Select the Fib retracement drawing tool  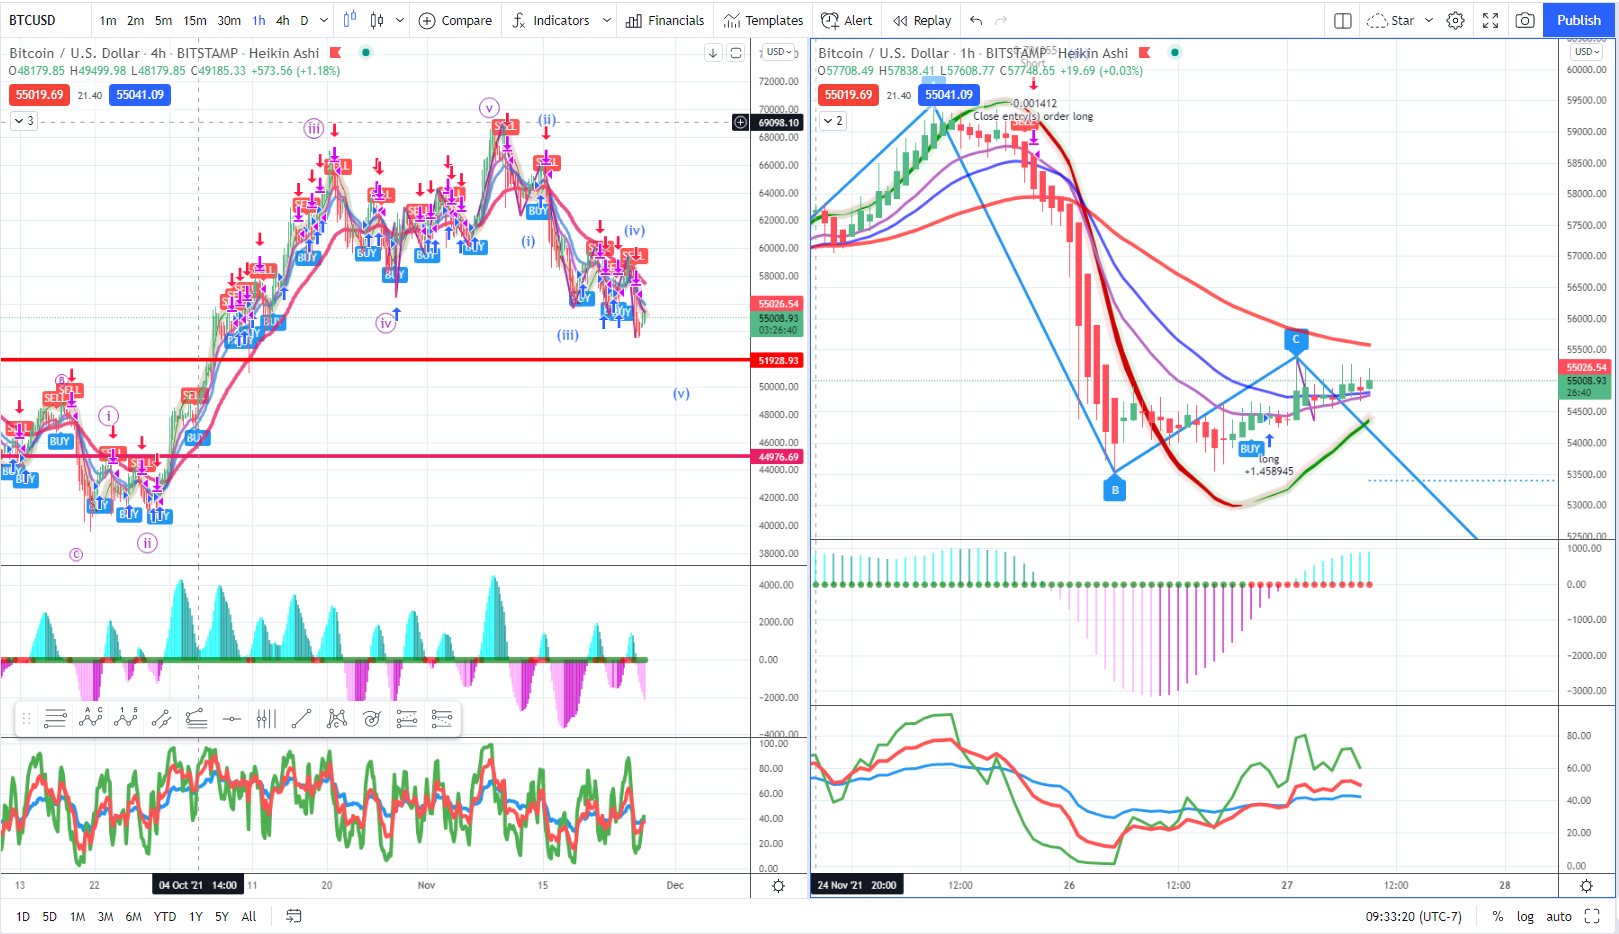click(x=56, y=718)
